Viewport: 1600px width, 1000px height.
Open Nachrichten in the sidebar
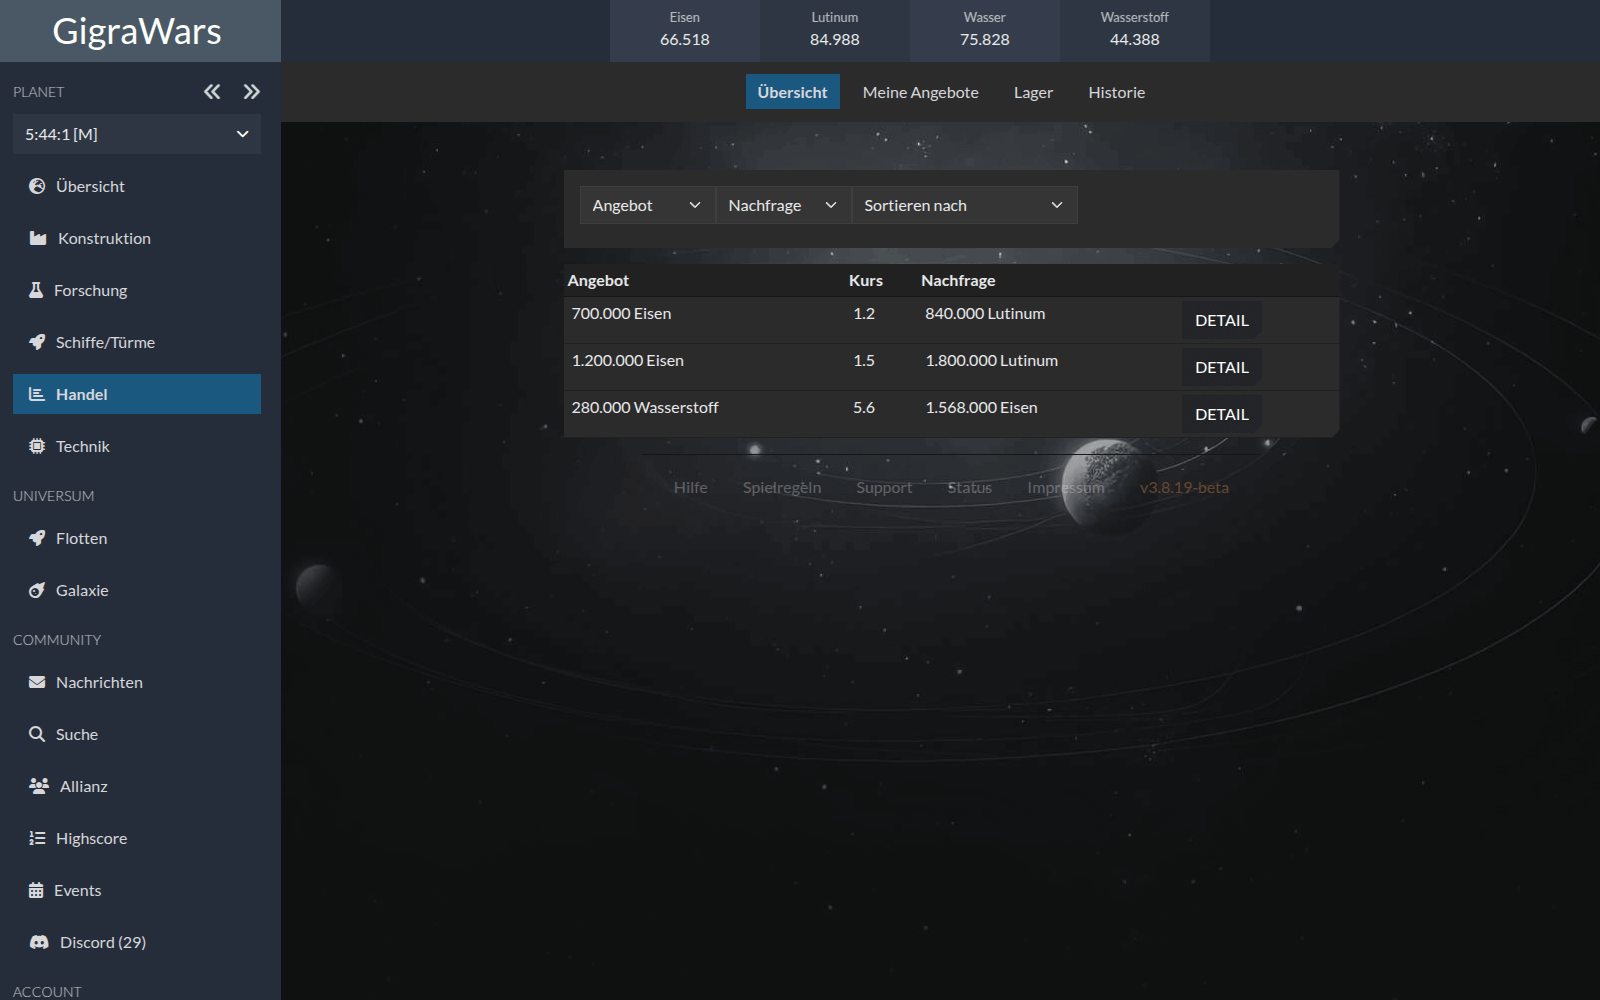click(x=137, y=682)
